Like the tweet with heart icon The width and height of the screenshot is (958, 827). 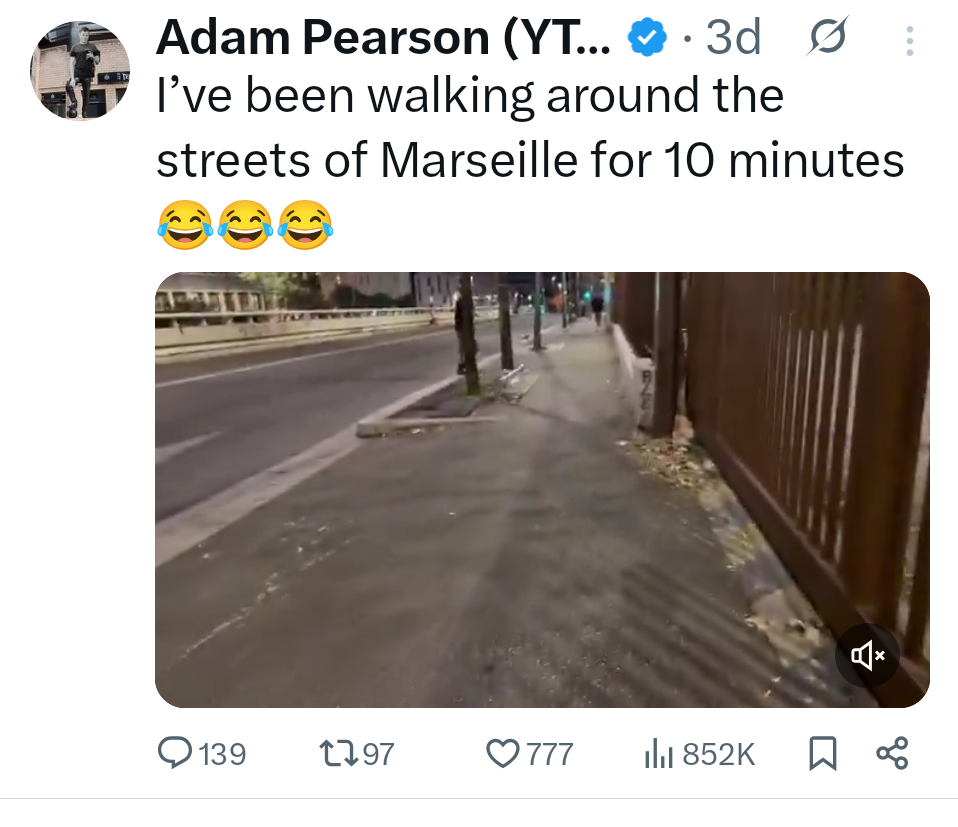pos(502,753)
